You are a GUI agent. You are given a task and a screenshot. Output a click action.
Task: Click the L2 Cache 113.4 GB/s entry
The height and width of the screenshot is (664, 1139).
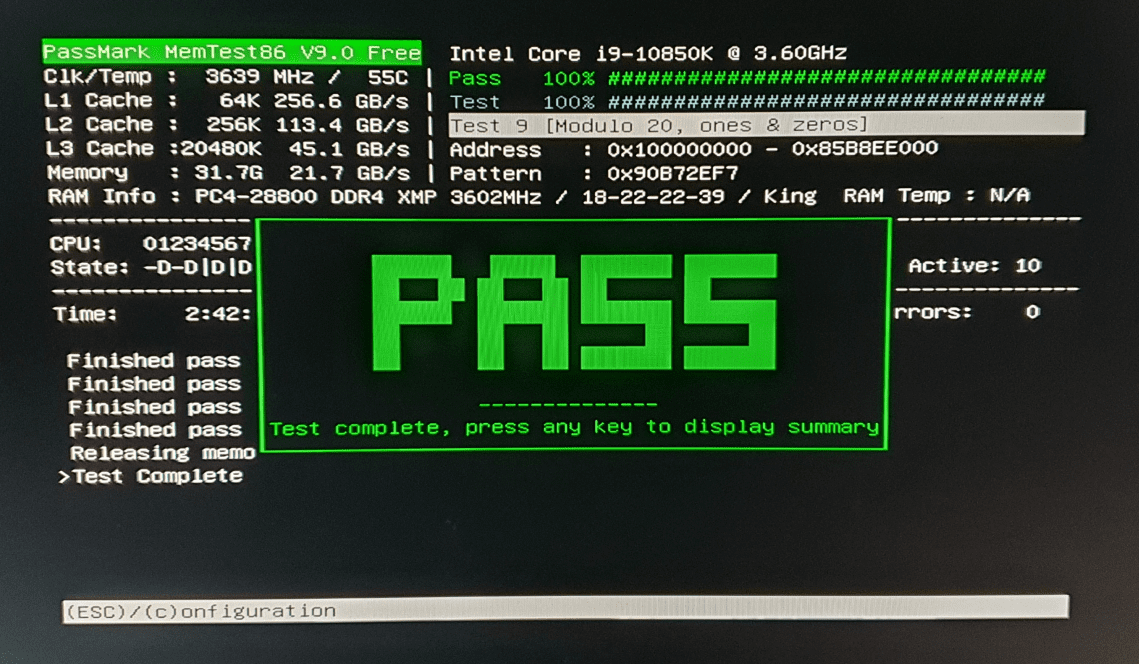[x=227, y=125]
